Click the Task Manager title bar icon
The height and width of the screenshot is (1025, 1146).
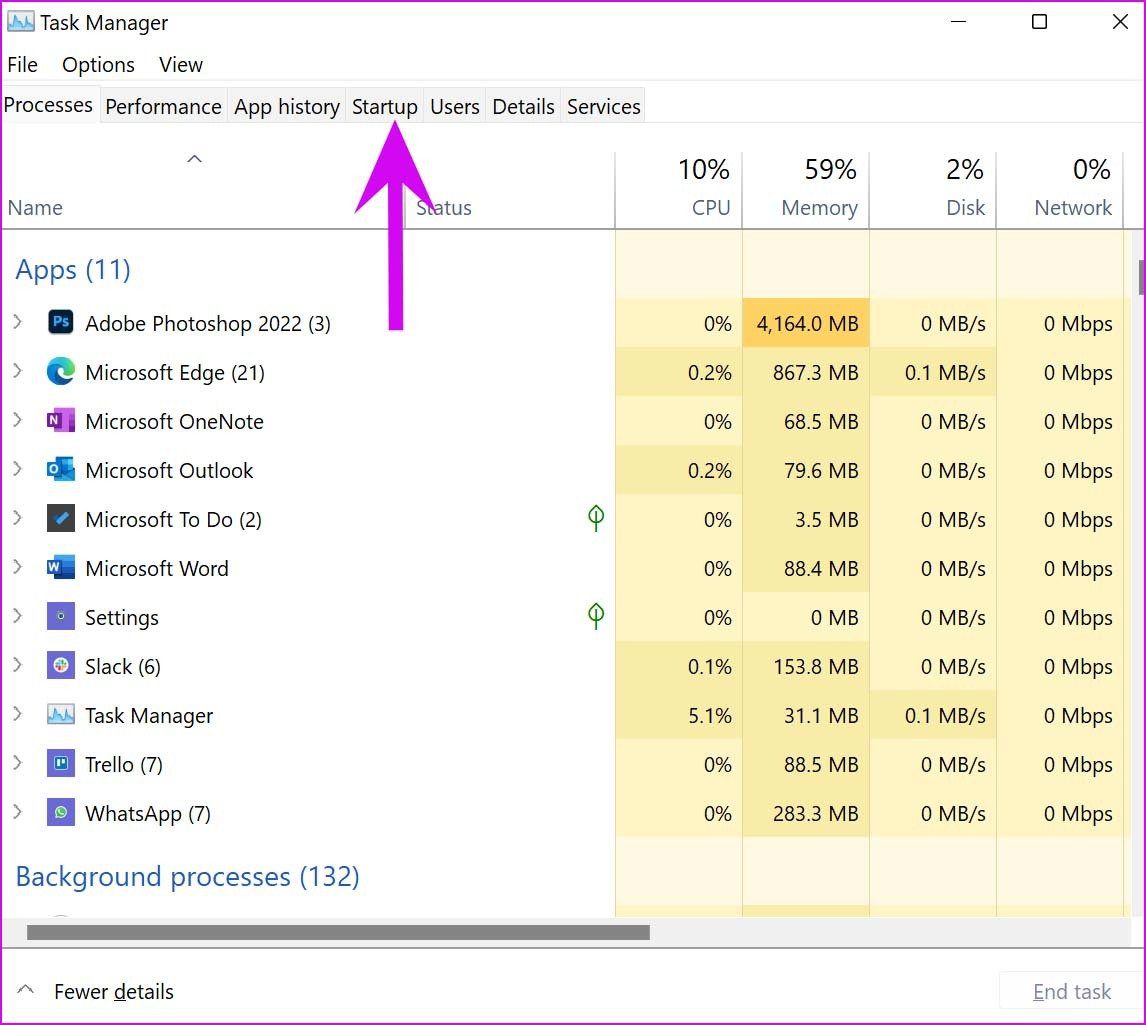pyautogui.click(x=20, y=22)
